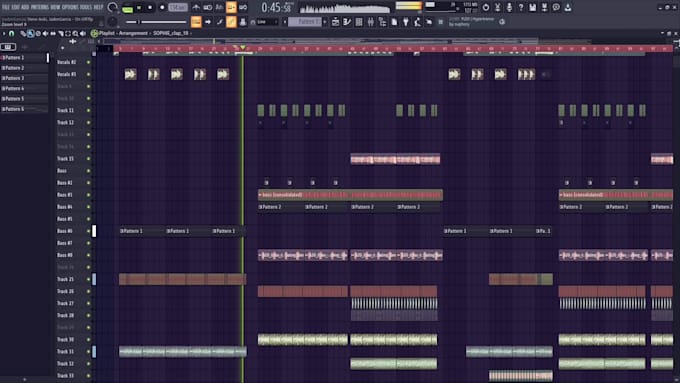Toggle the playlist magnet snap icon
The width and height of the screenshot is (680, 383).
coord(11,33)
